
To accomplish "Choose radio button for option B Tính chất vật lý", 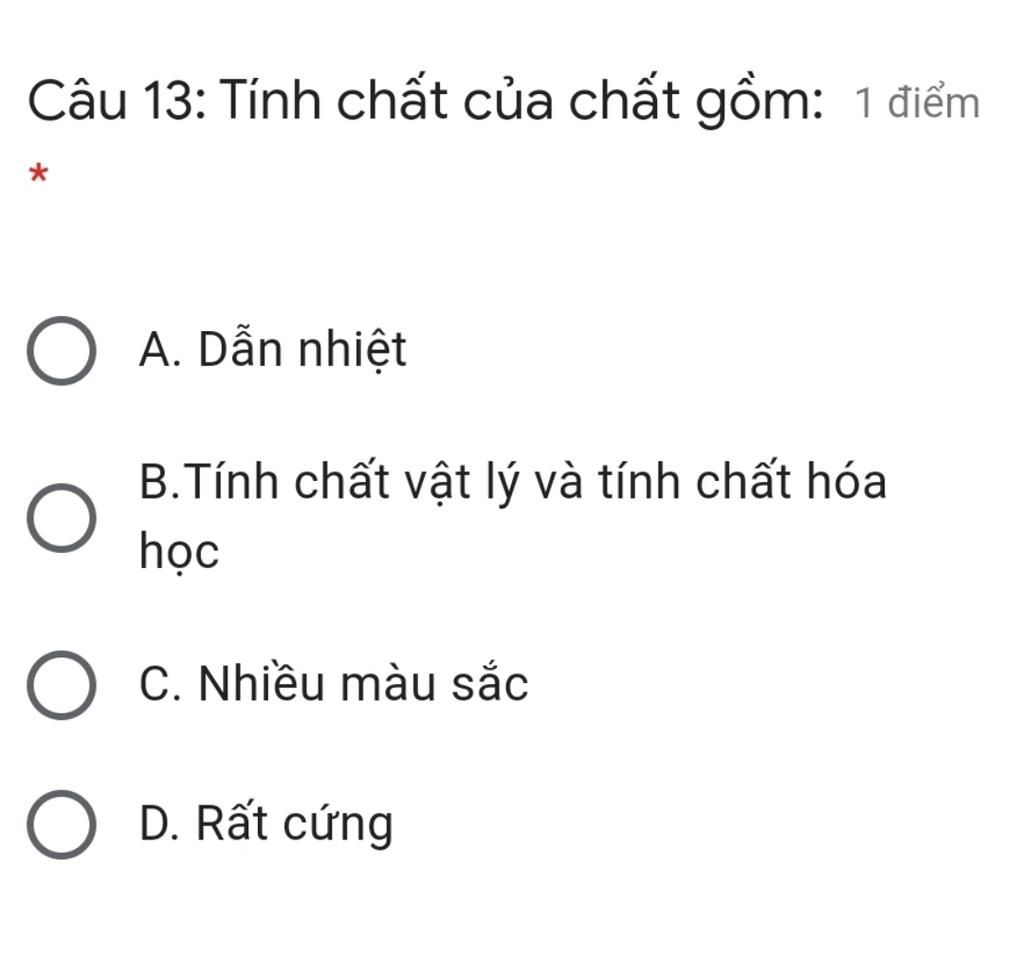I will point(61,518).
